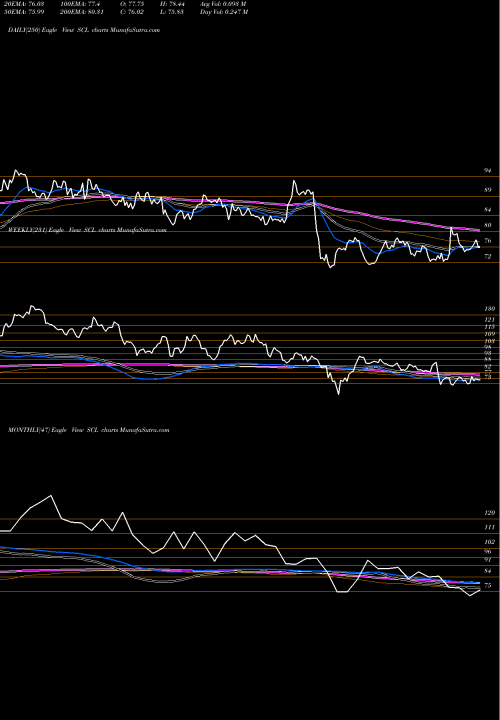Click the 94 price label on daily axis
This screenshot has height=720, width=500.
[x=488, y=170]
